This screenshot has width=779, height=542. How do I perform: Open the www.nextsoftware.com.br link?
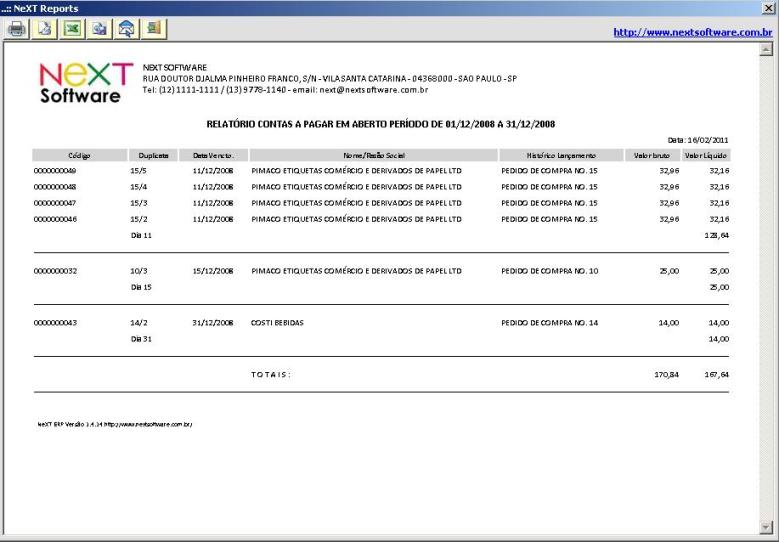693,32
